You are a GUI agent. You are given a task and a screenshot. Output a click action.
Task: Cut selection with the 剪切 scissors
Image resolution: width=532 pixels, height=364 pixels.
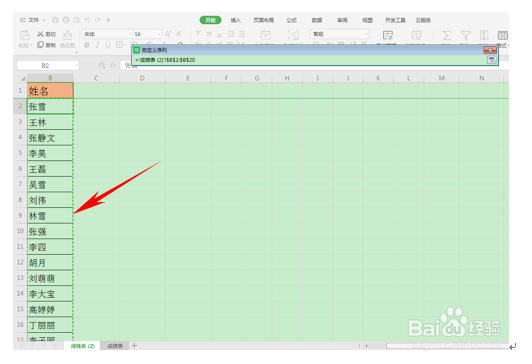(46, 34)
